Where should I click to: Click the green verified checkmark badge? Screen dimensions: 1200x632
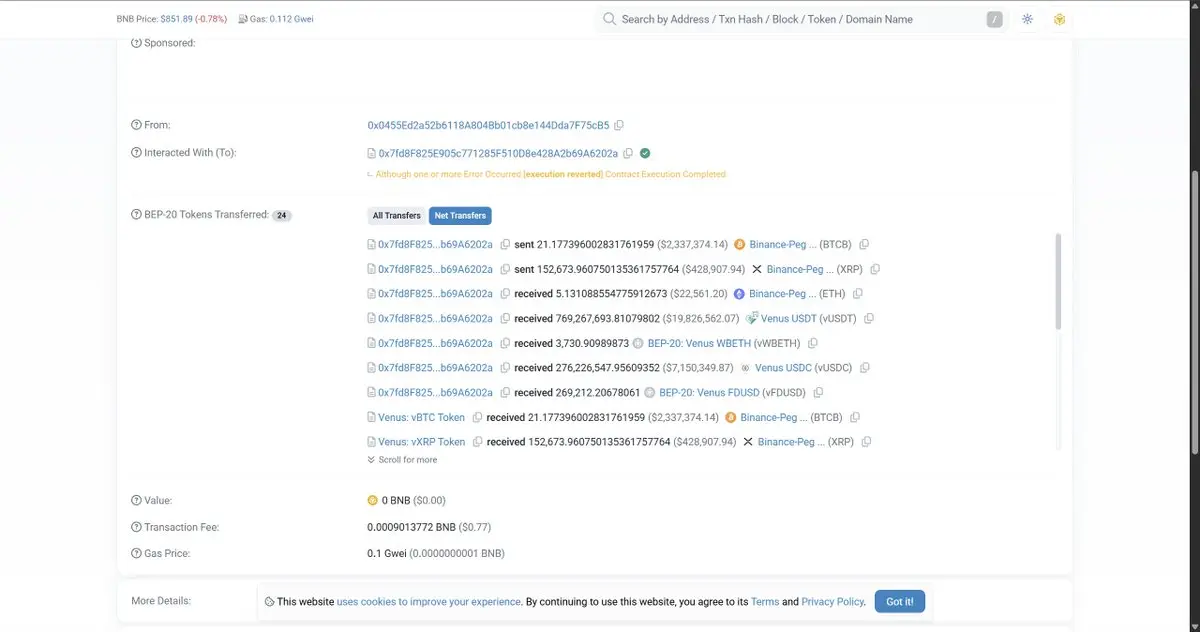point(645,153)
